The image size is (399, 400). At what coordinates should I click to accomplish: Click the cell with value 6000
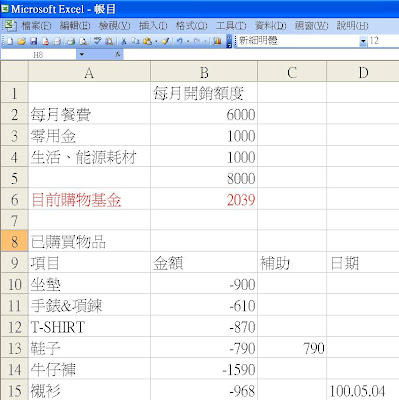(x=204, y=114)
